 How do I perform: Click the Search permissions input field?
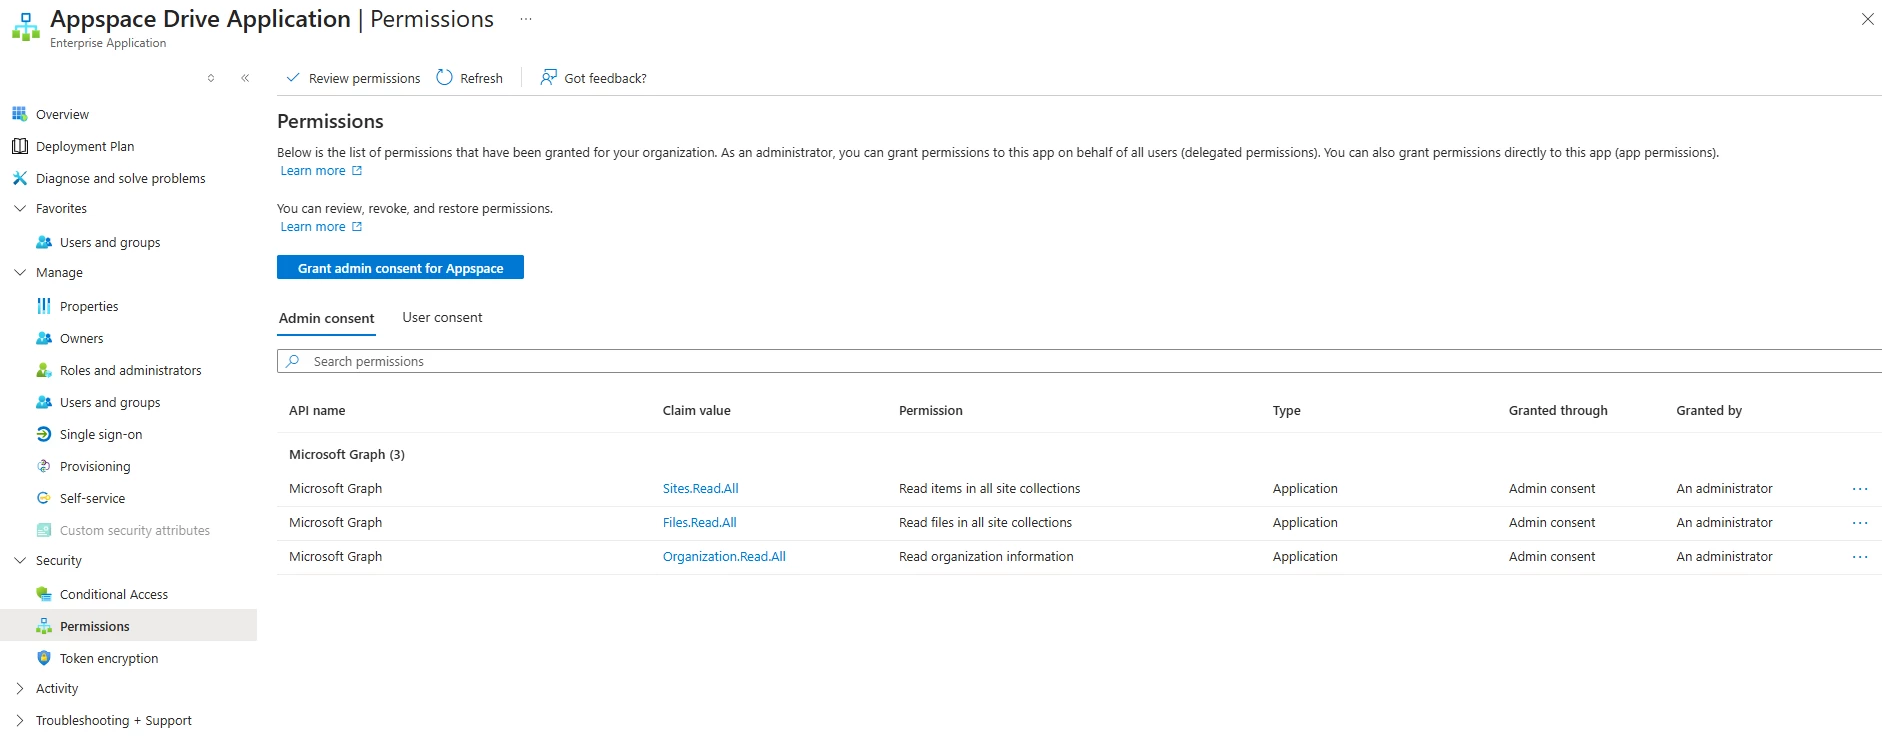pyautogui.click(x=1079, y=361)
